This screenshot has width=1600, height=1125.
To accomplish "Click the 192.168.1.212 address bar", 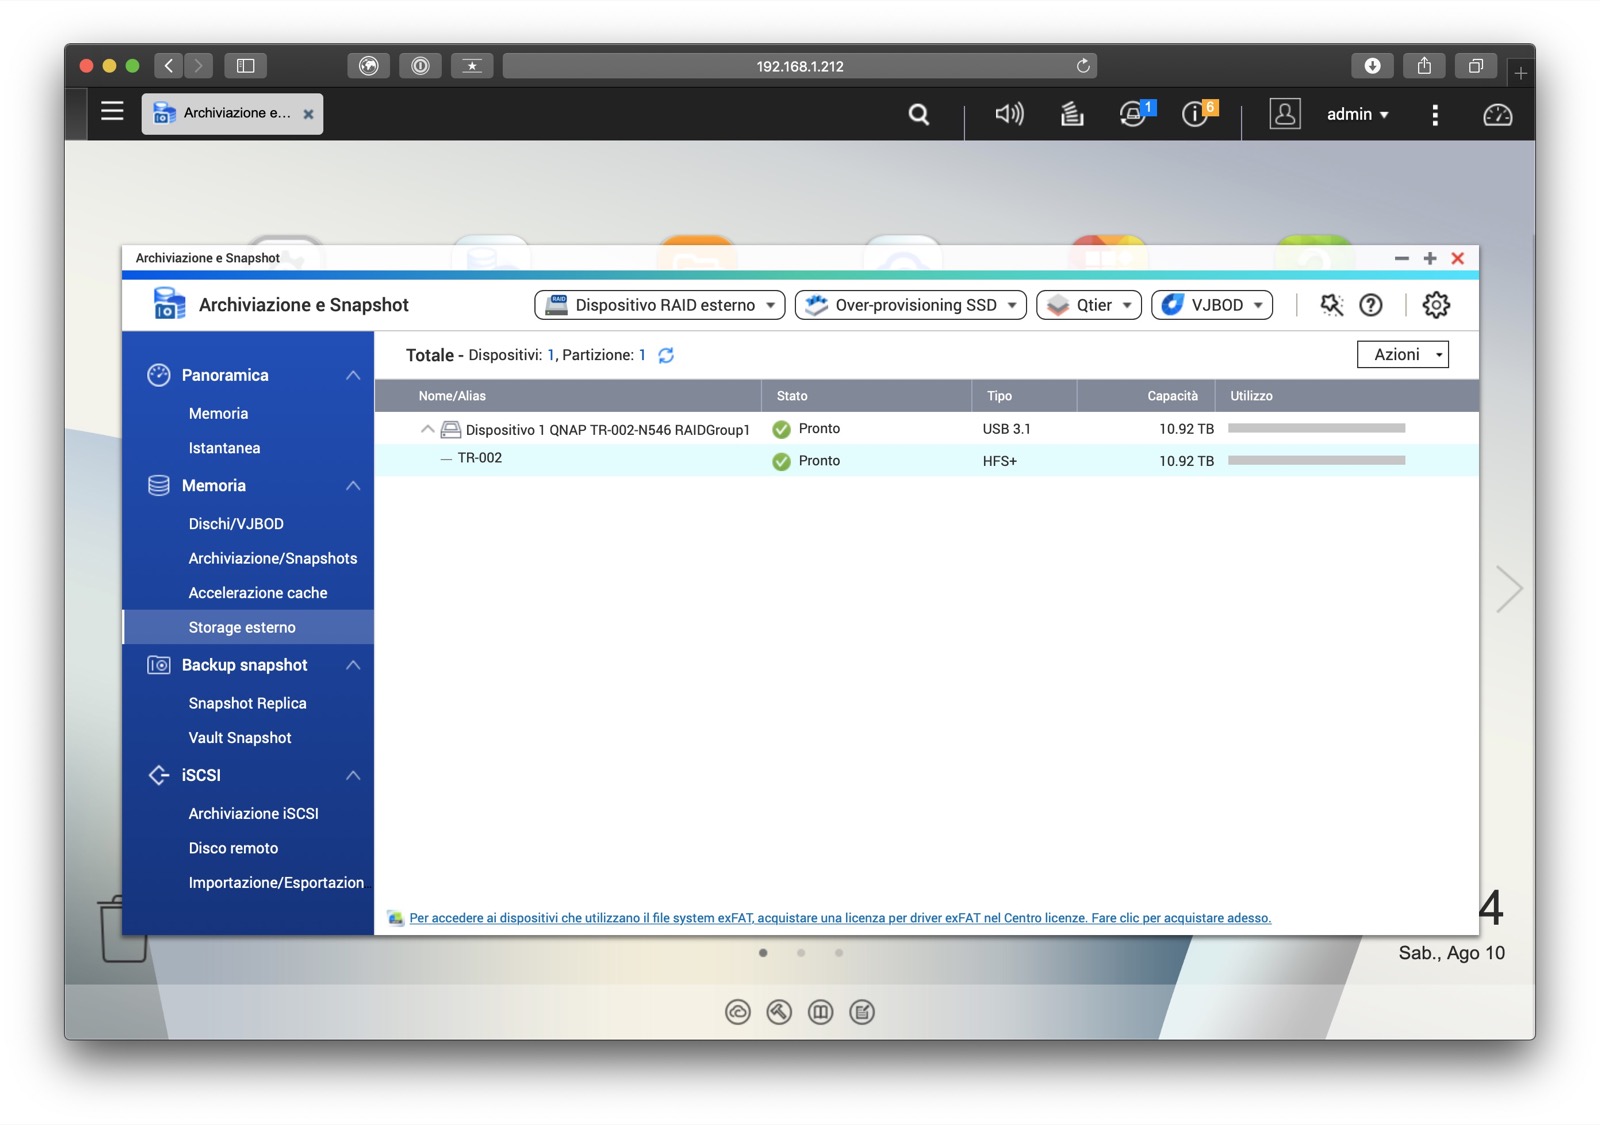I will point(799,66).
